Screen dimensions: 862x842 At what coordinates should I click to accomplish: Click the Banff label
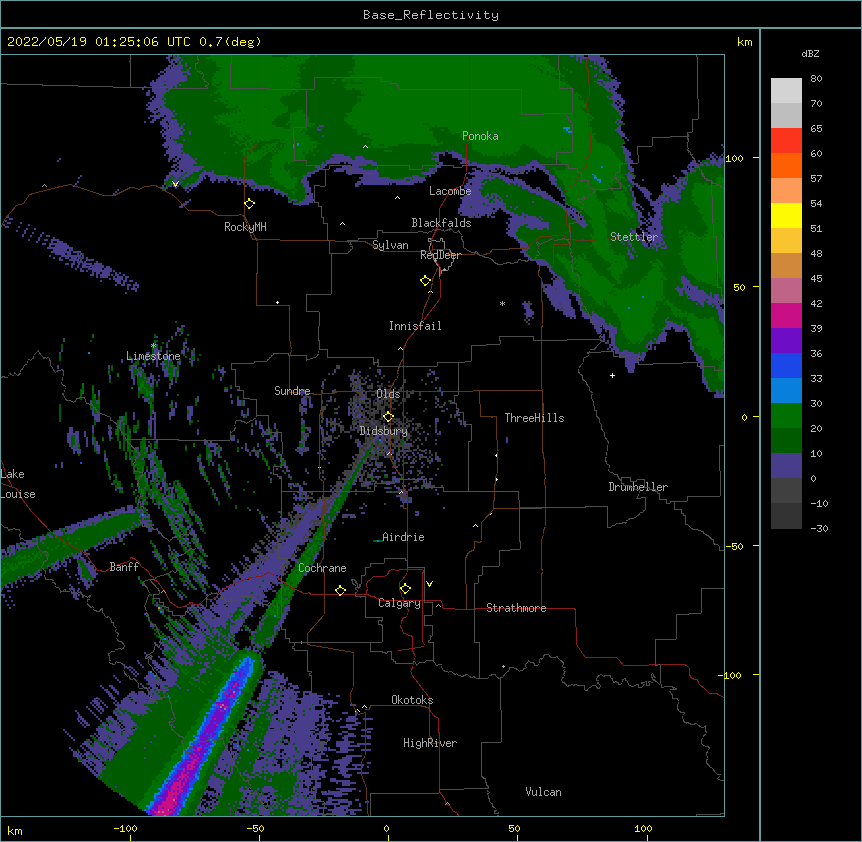124,567
